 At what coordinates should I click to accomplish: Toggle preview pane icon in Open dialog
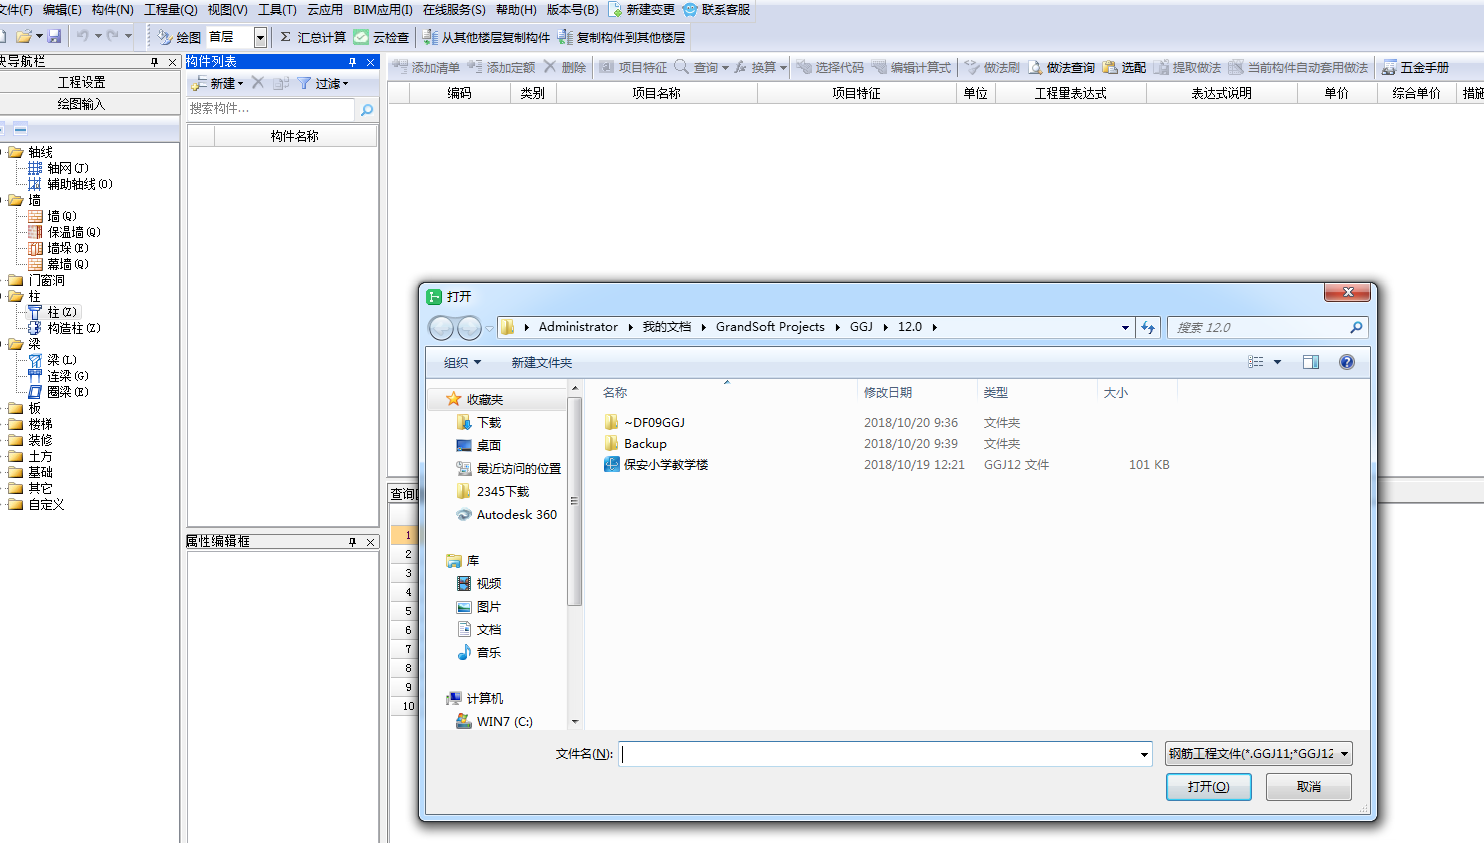point(1311,362)
